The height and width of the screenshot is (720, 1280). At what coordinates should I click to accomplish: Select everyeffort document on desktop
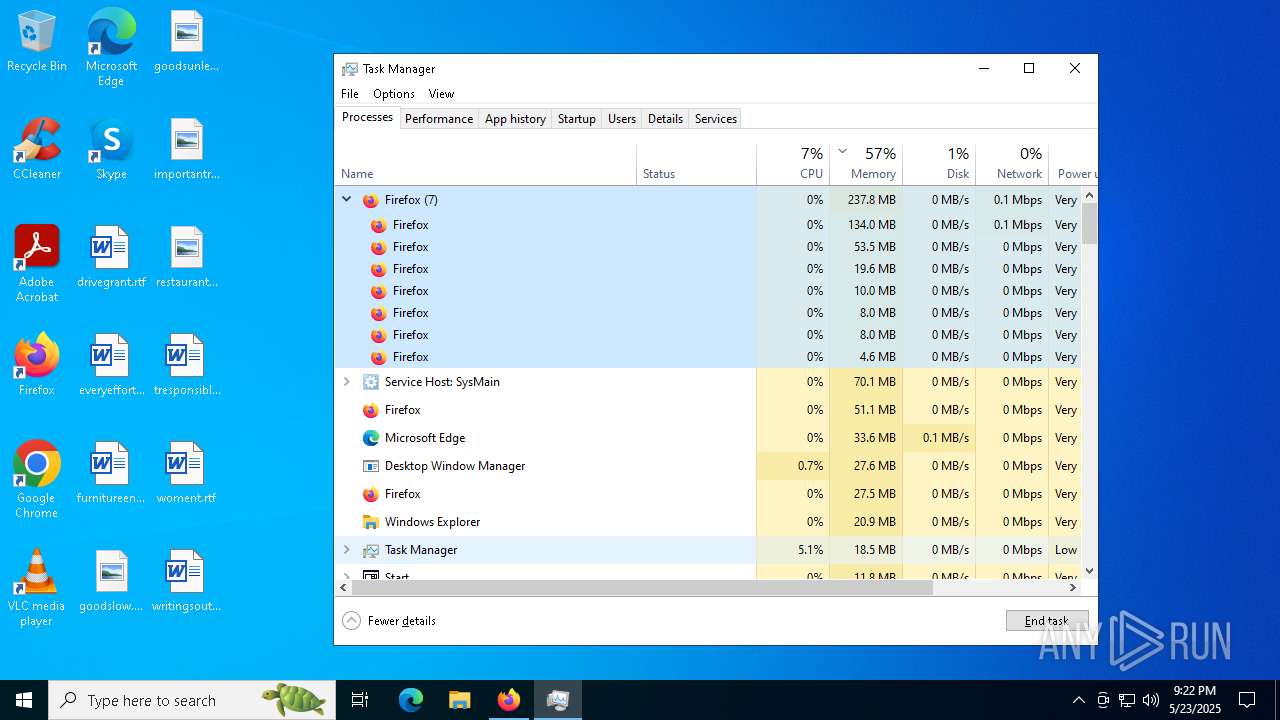point(111,366)
